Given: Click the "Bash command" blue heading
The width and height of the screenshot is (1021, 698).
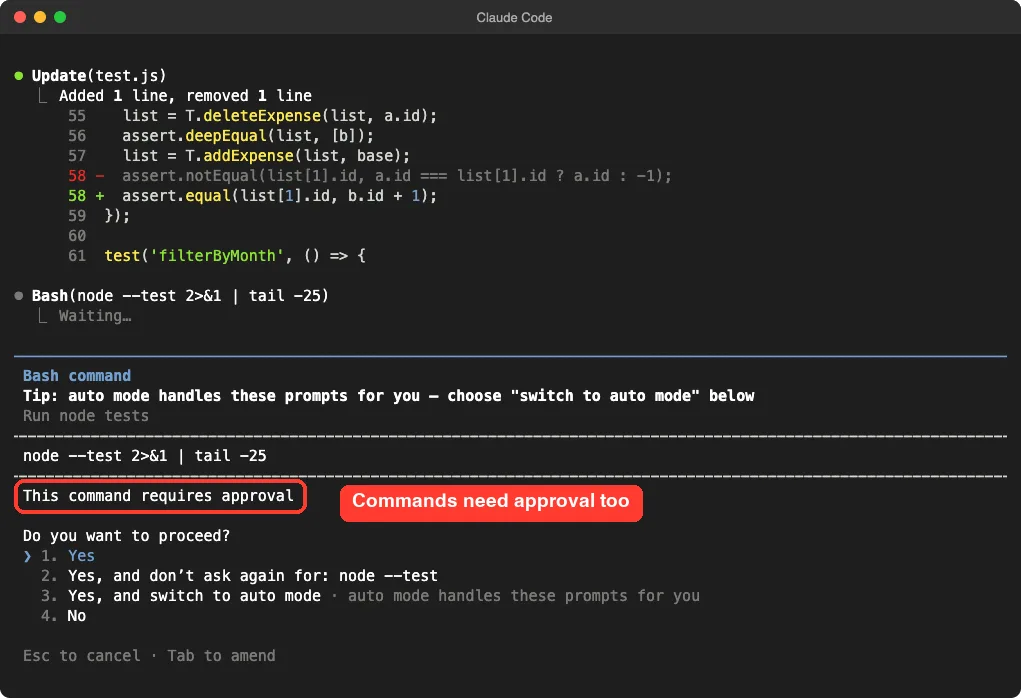Looking at the screenshot, I should pos(77,376).
